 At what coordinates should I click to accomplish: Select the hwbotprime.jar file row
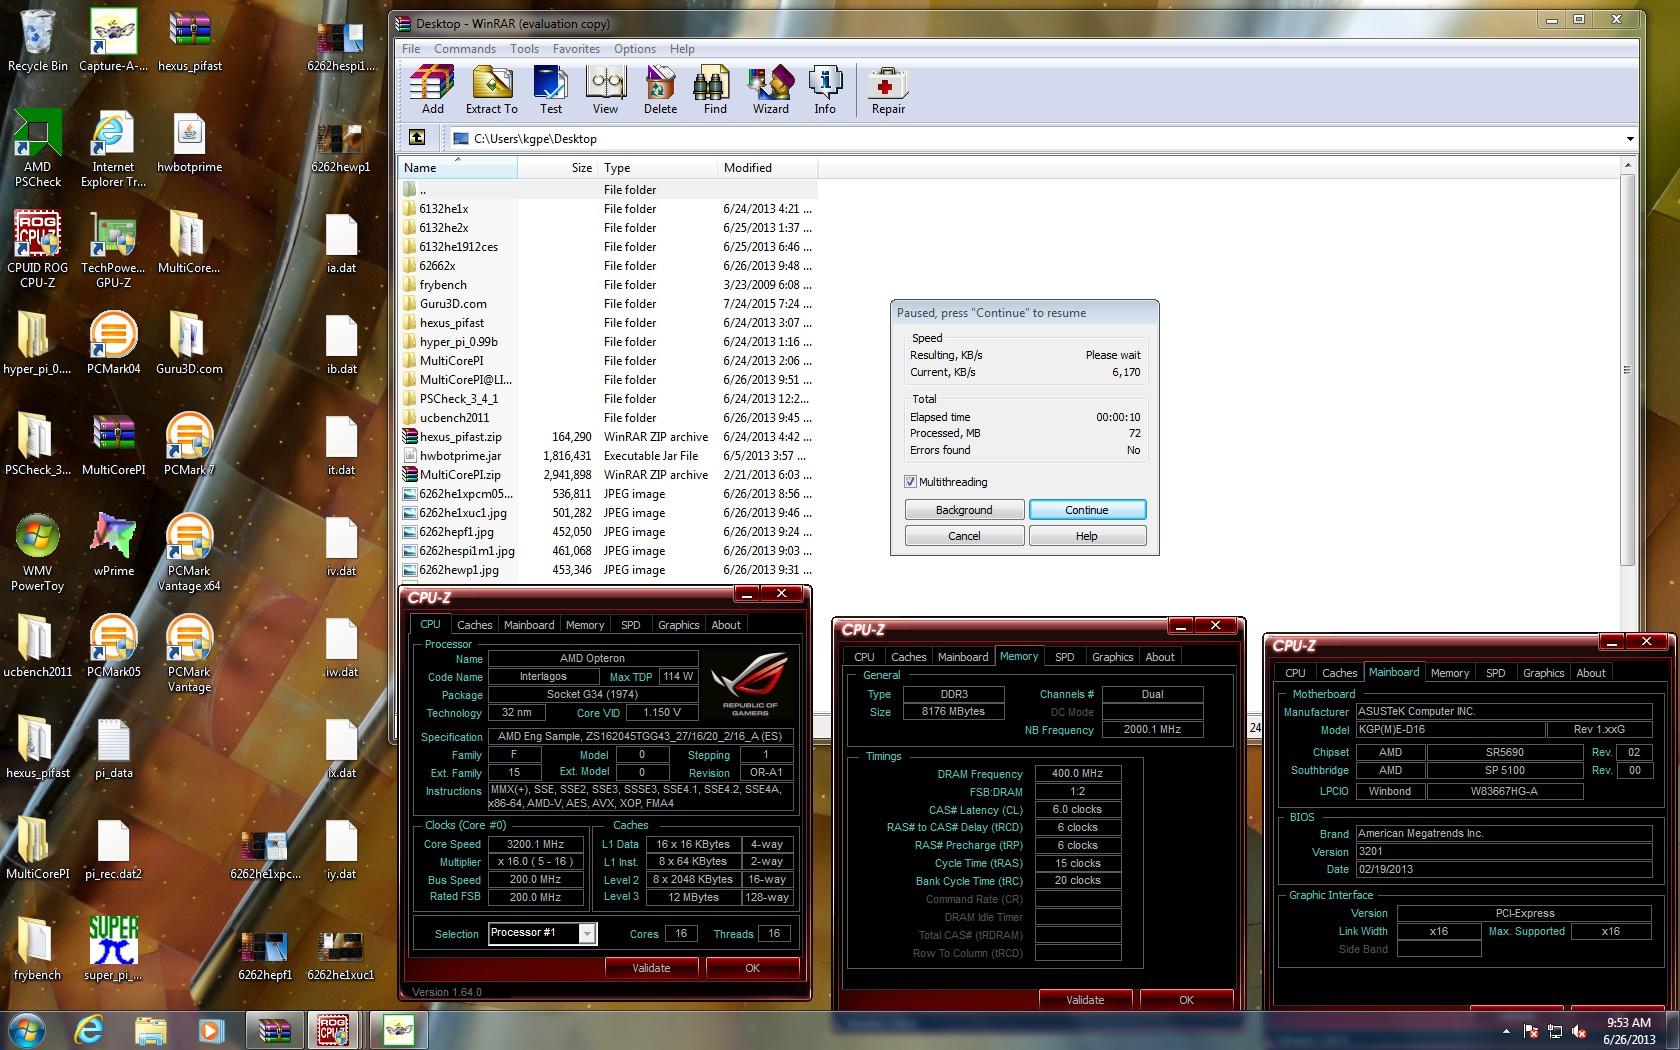click(x=608, y=456)
